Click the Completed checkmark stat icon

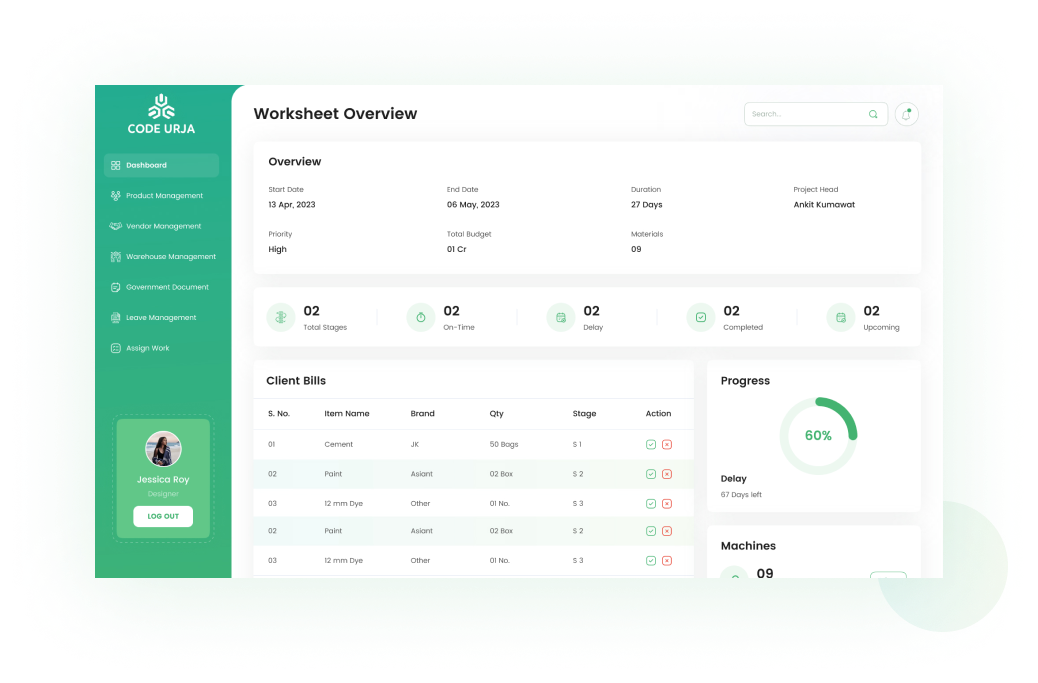701,317
